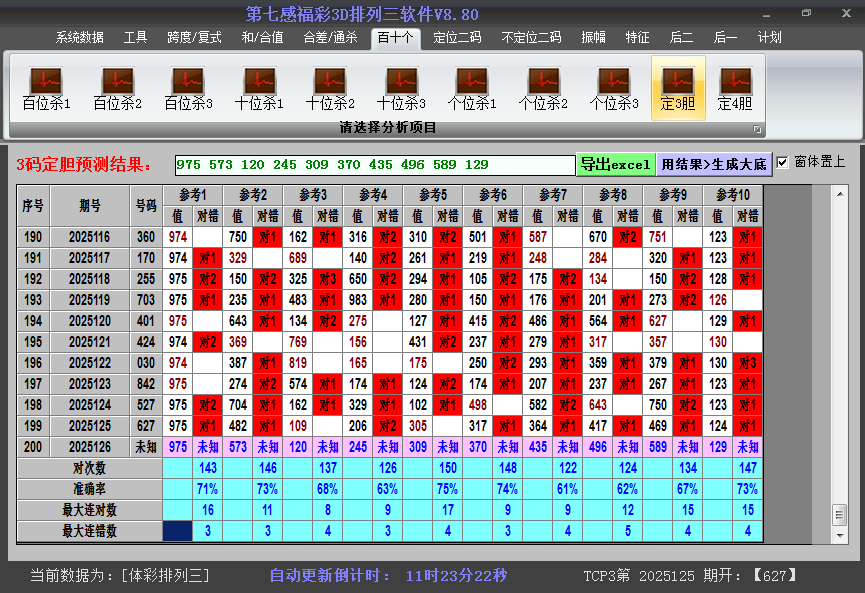The image size is (865, 593).
Task: Switch to the 定位二码 tab
Action: [x=457, y=38]
